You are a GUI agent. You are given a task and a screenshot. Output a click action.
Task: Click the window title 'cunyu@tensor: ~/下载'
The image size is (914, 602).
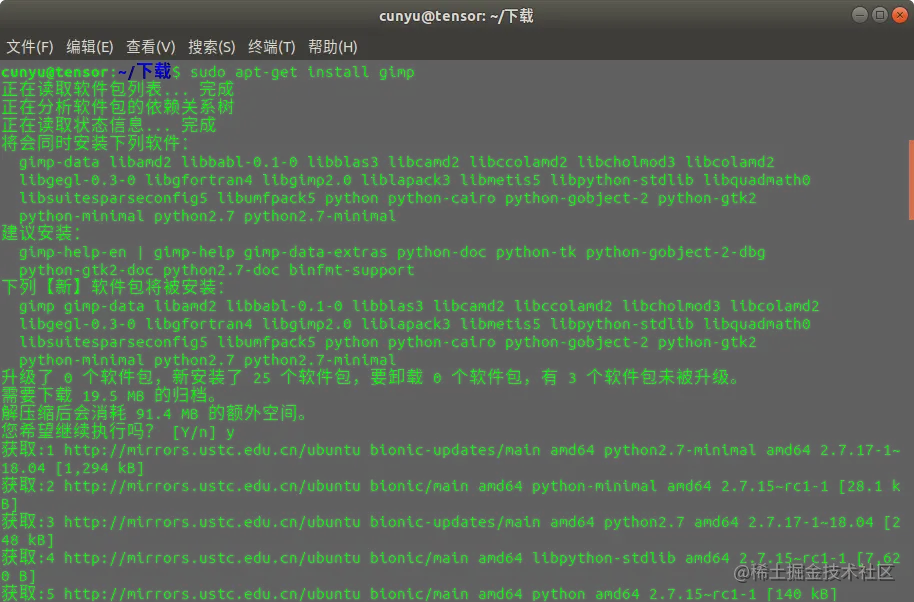click(x=456, y=15)
